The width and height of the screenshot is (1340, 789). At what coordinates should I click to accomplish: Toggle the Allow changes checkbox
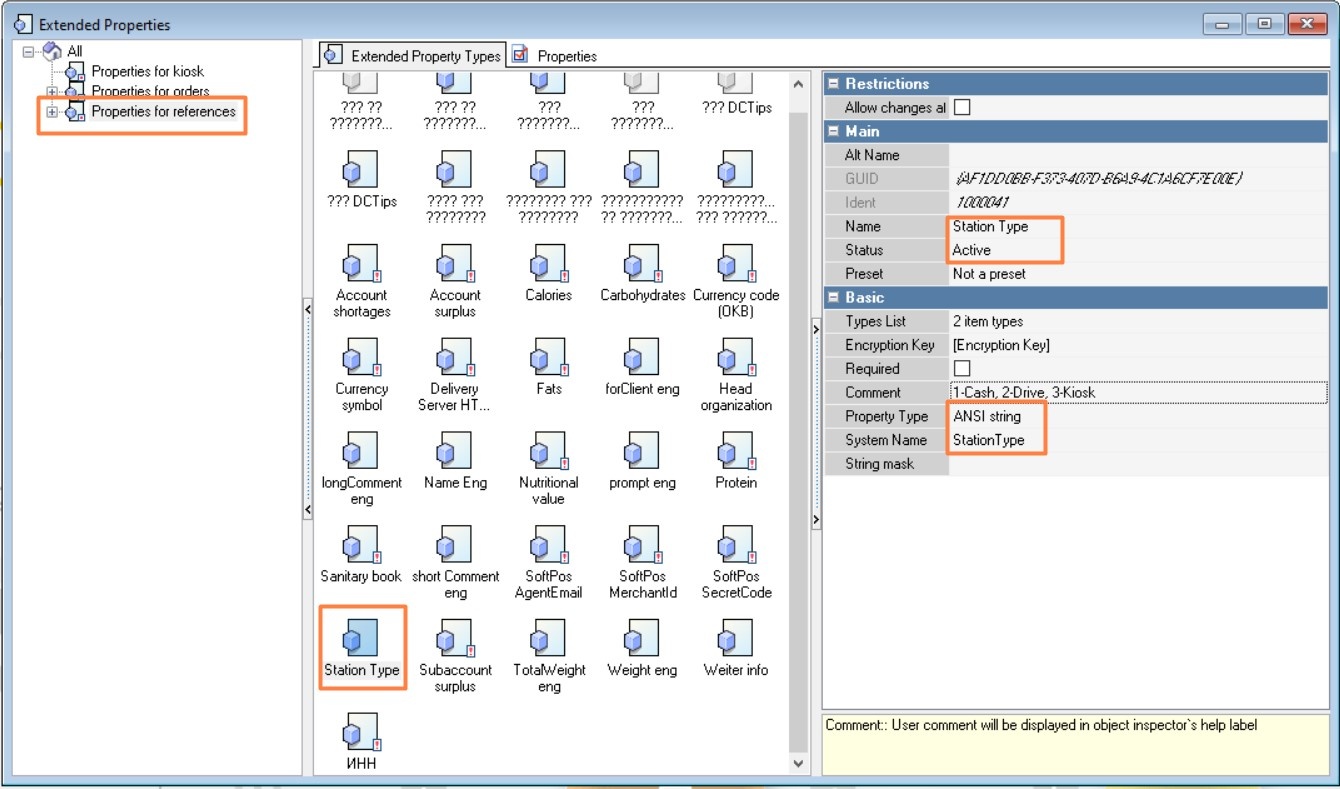click(962, 107)
